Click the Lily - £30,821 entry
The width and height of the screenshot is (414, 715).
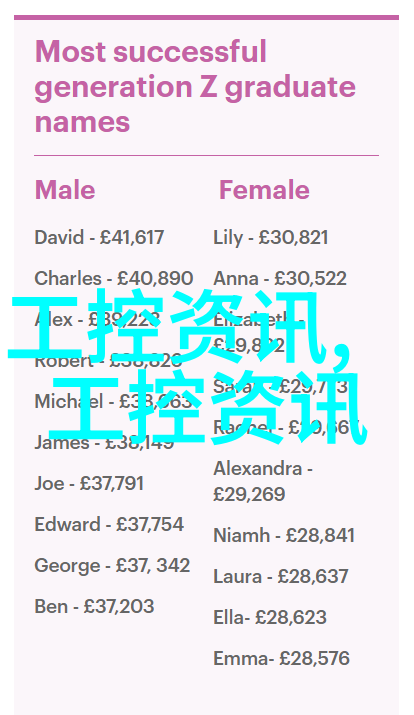271,238
